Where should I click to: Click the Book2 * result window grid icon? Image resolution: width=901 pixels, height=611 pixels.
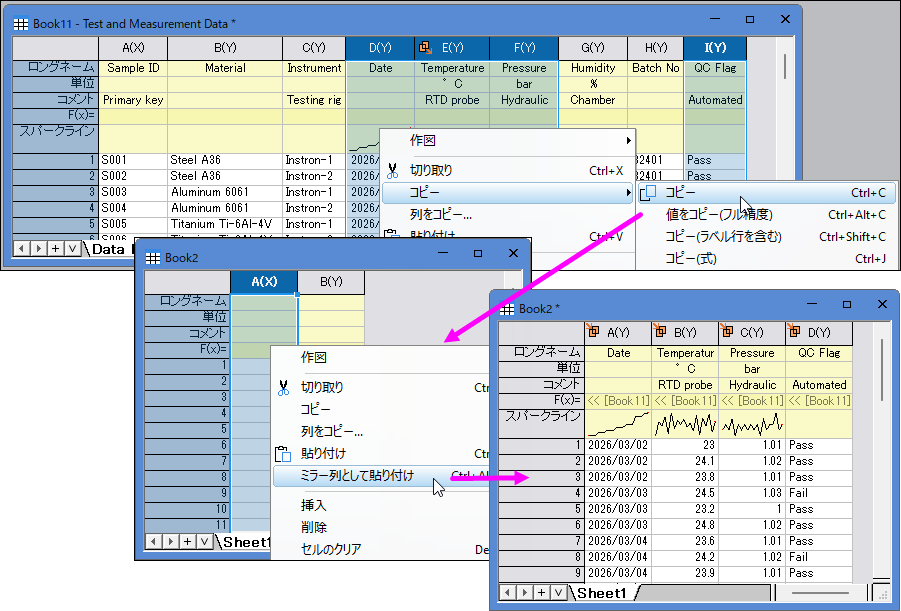pos(507,310)
